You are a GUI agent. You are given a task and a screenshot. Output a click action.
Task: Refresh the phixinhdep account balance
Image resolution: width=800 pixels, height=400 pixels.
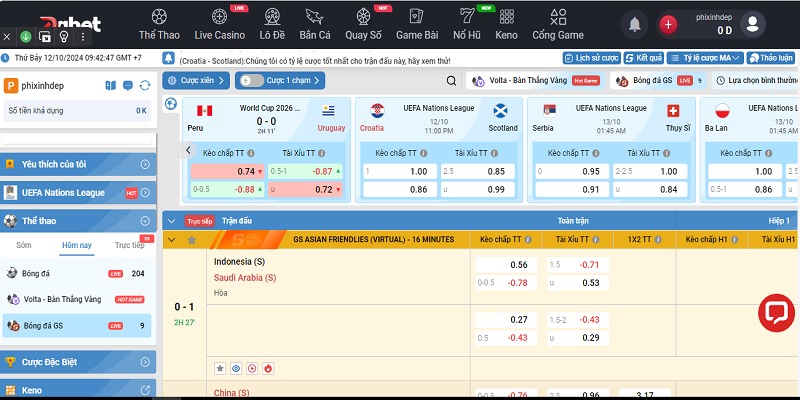(x=145, y=86)
